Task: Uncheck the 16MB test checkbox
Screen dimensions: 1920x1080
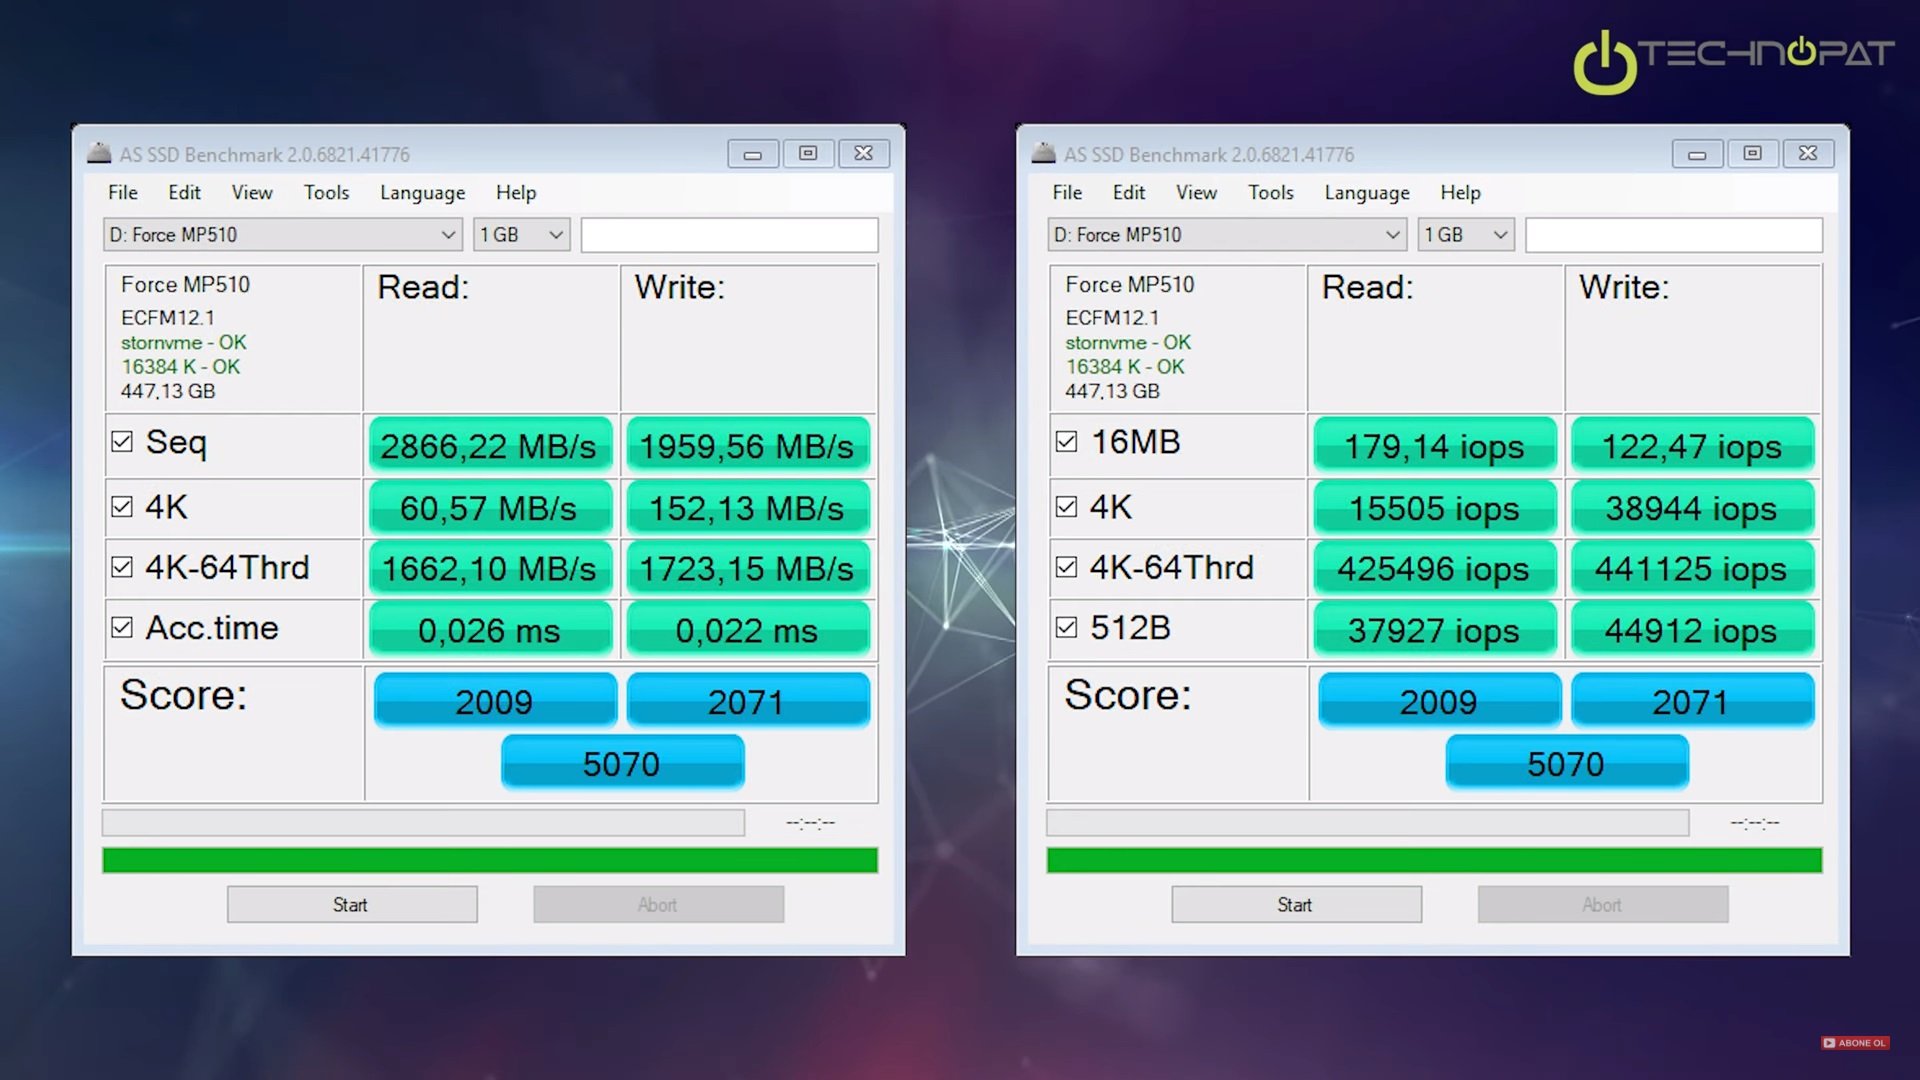Action: tap(1066, 442)
